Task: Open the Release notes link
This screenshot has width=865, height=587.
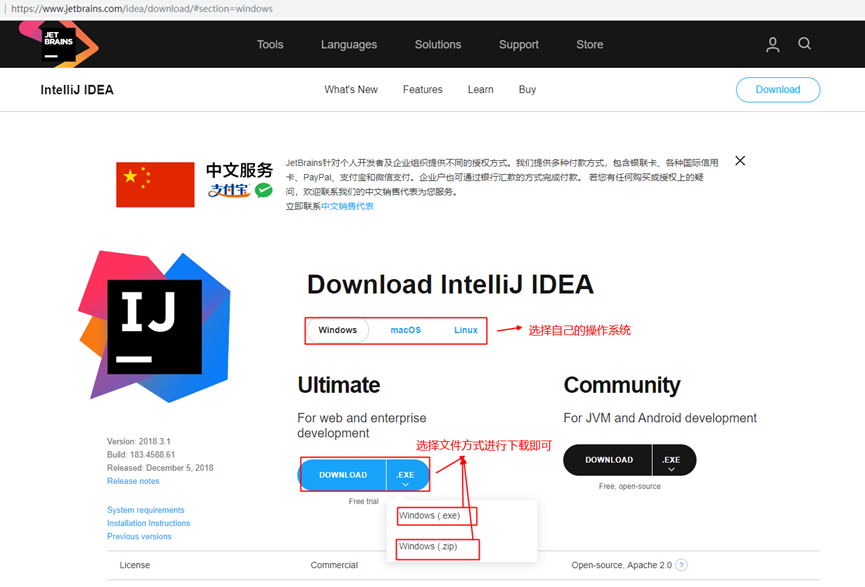Action: click(133, 481)
